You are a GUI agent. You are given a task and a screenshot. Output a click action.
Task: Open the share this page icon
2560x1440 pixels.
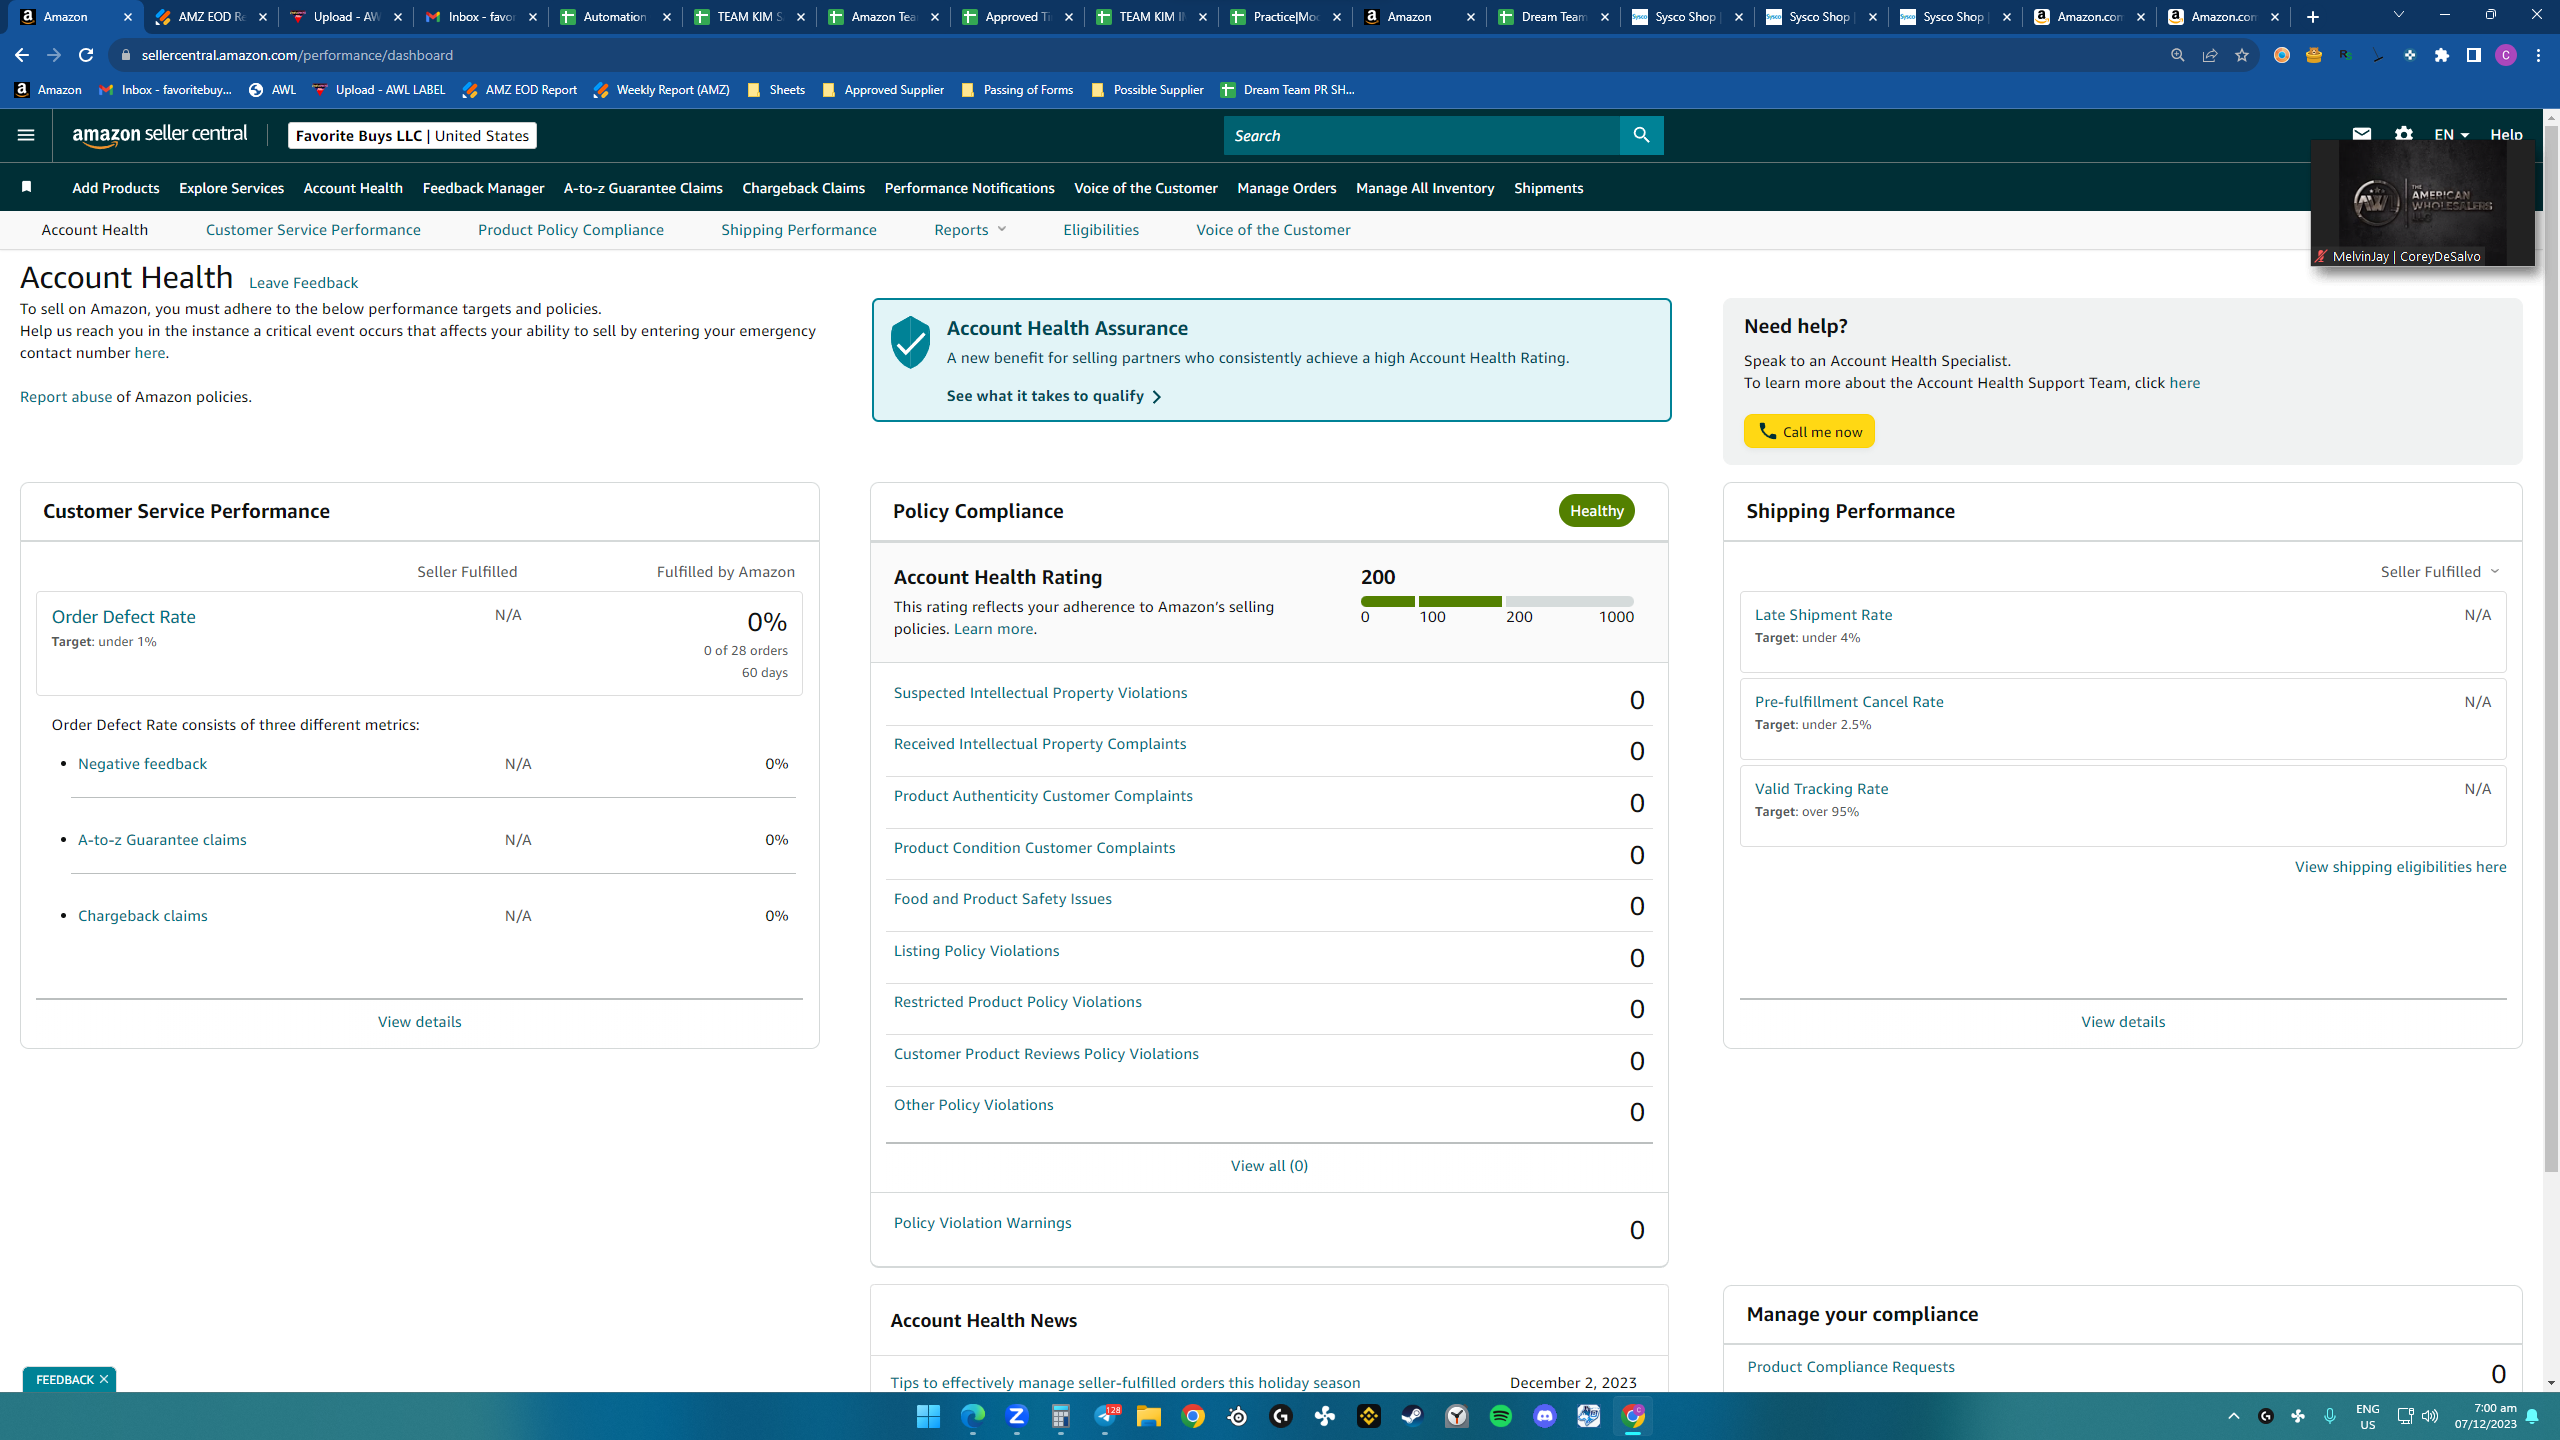(2210, 55)
